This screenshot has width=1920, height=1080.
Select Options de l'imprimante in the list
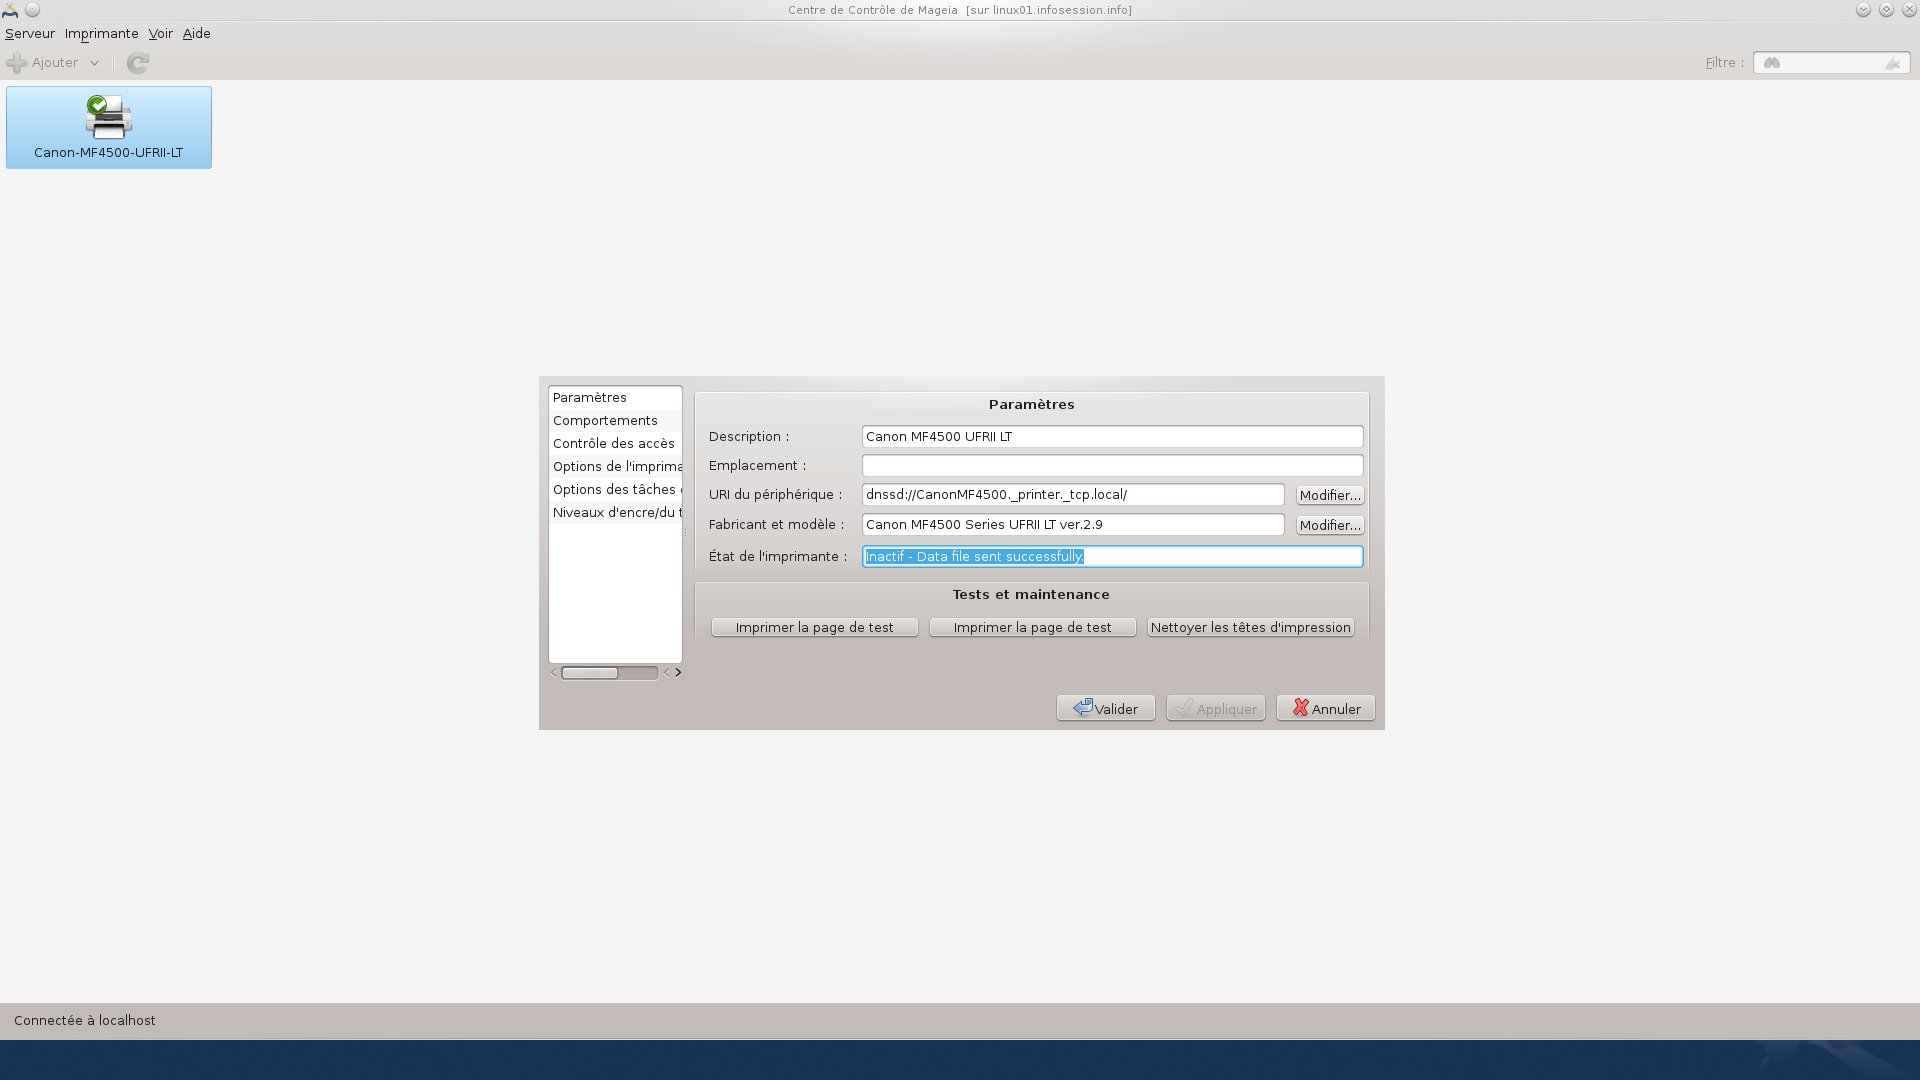click(x=615, y=466)
